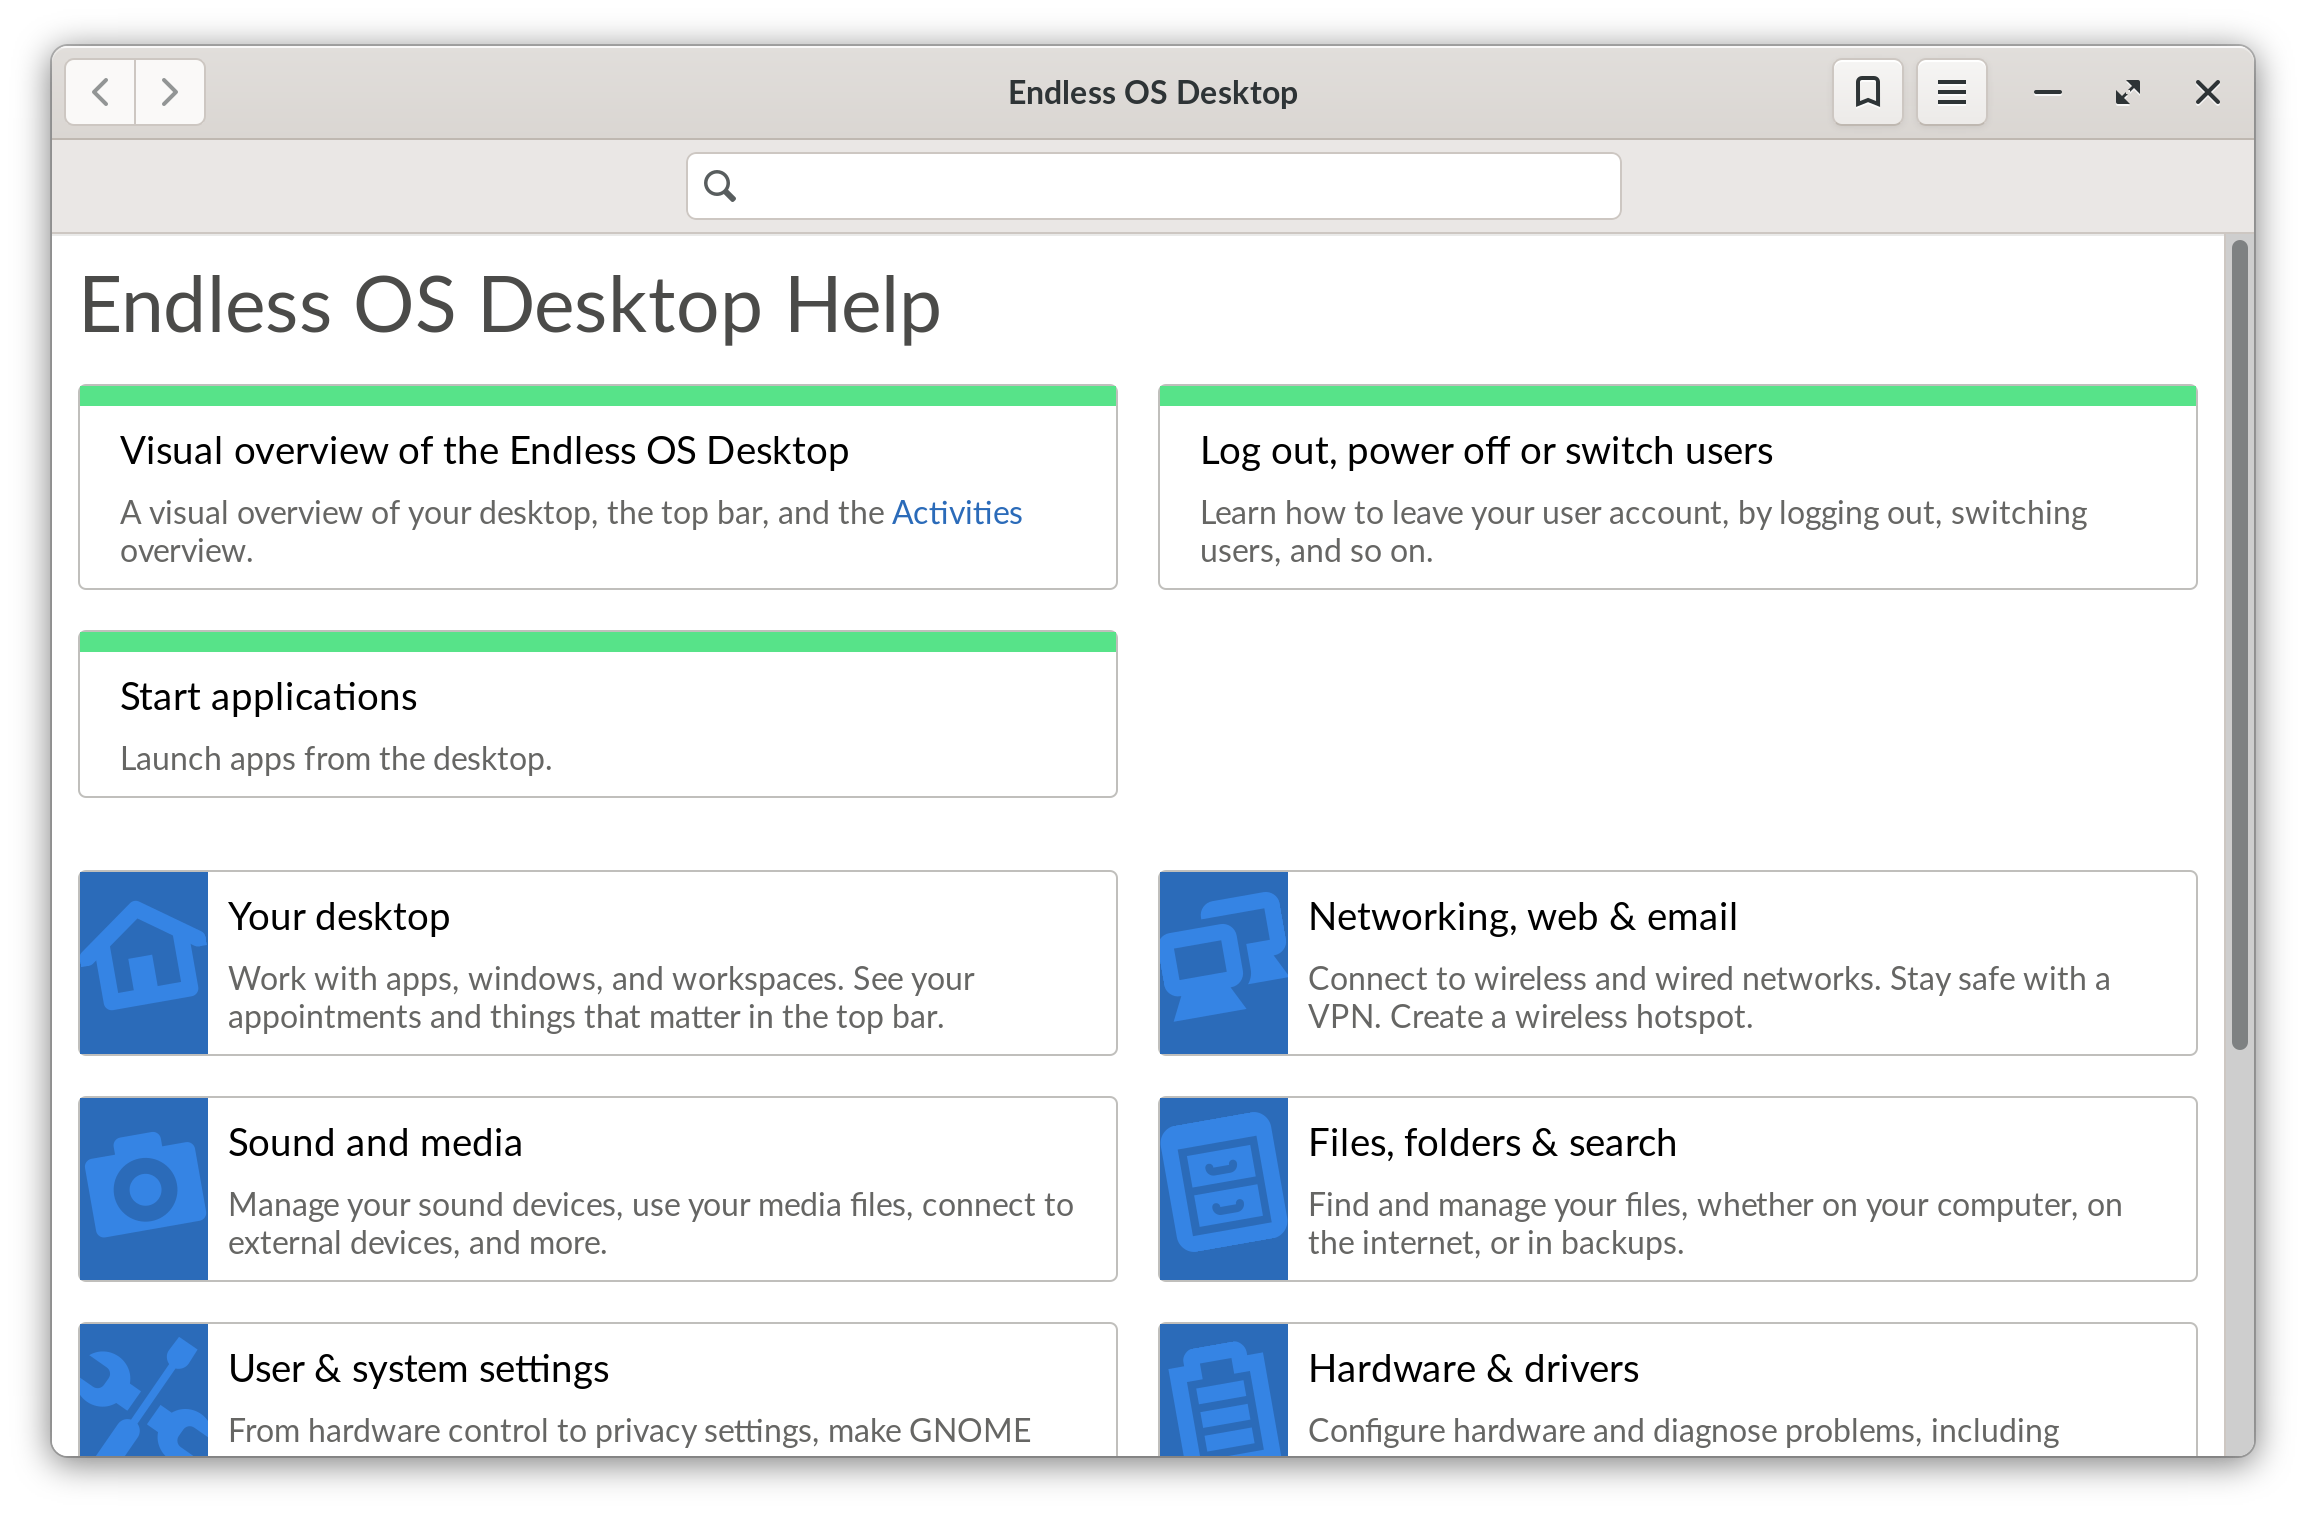Open the Start applications topic
The height and width of the screenshot is (1514, 2306).
pyautogui.click(x=598, y=714)
